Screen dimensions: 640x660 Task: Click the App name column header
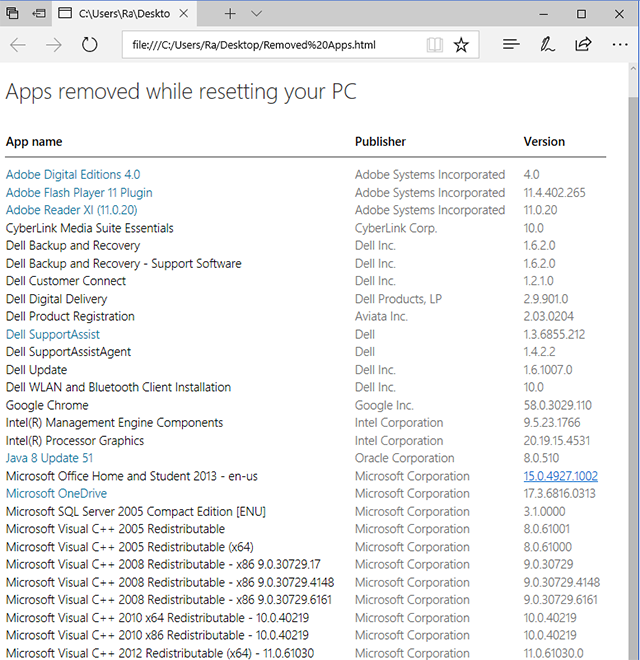pos(34,141)
